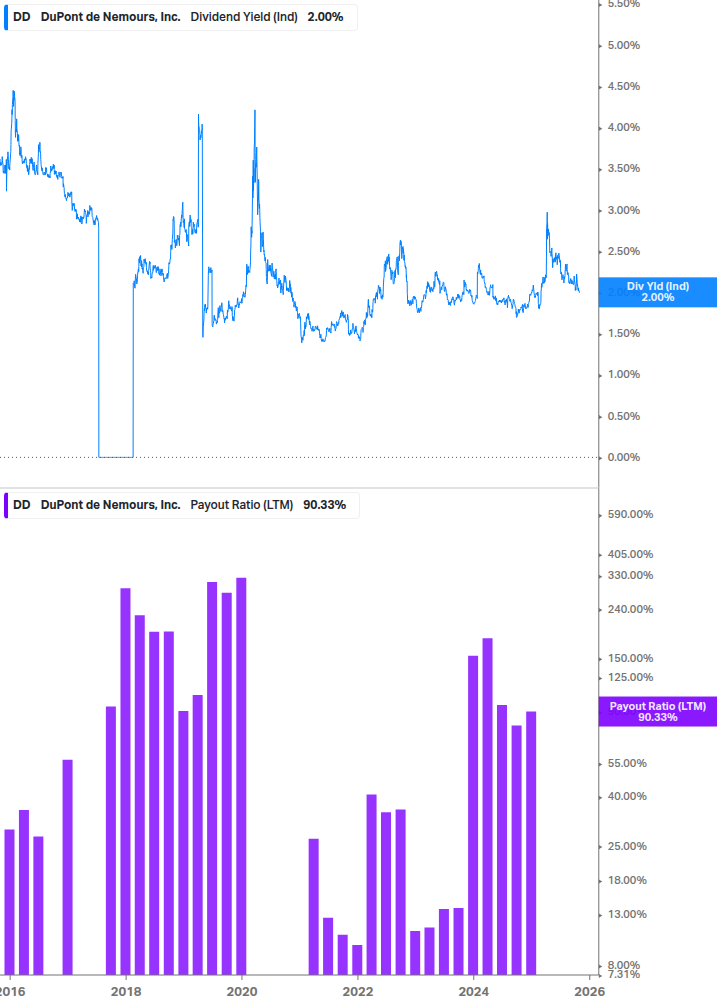
Task: Click the divider between the two chart panes
Action: [300, 488]
